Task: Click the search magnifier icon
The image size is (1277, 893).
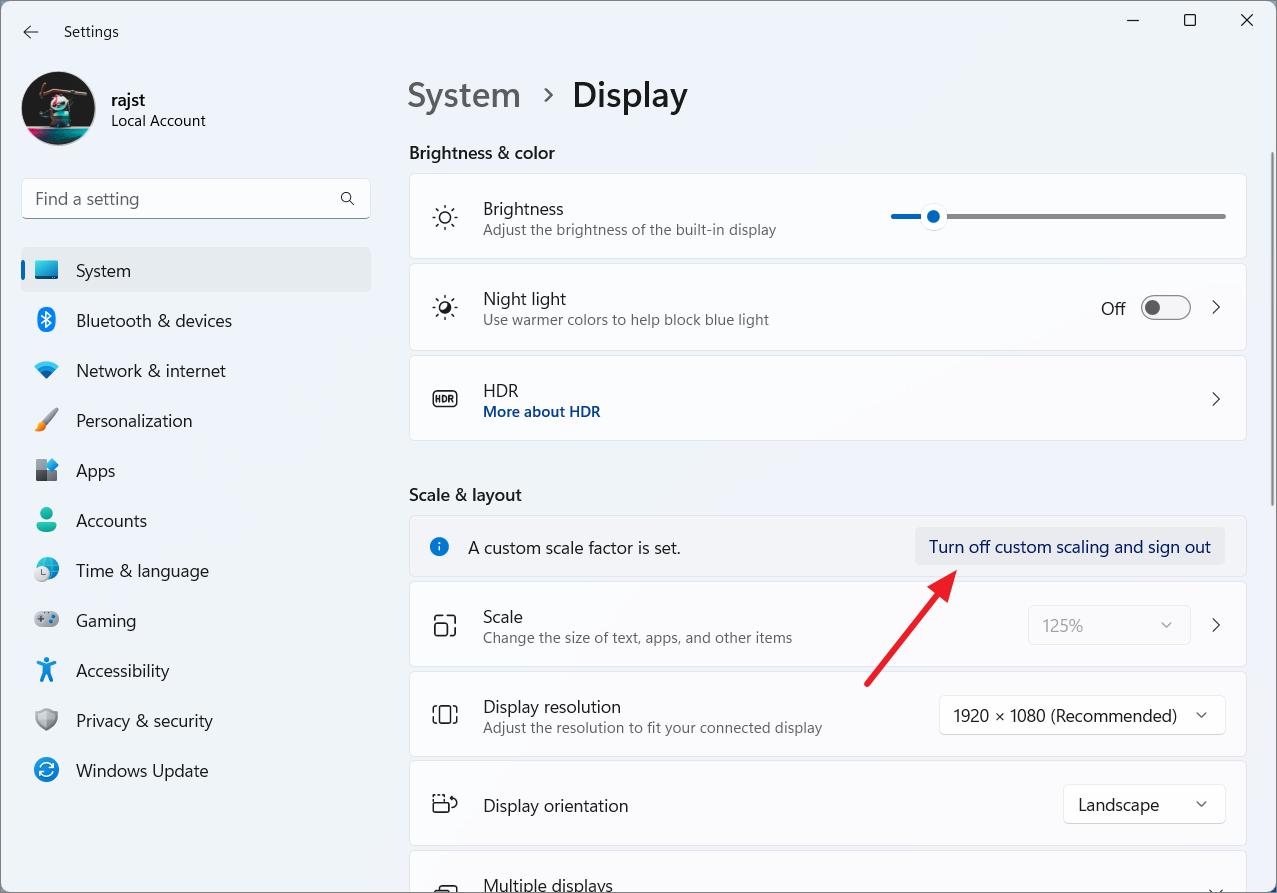Action: pos(347,199)
